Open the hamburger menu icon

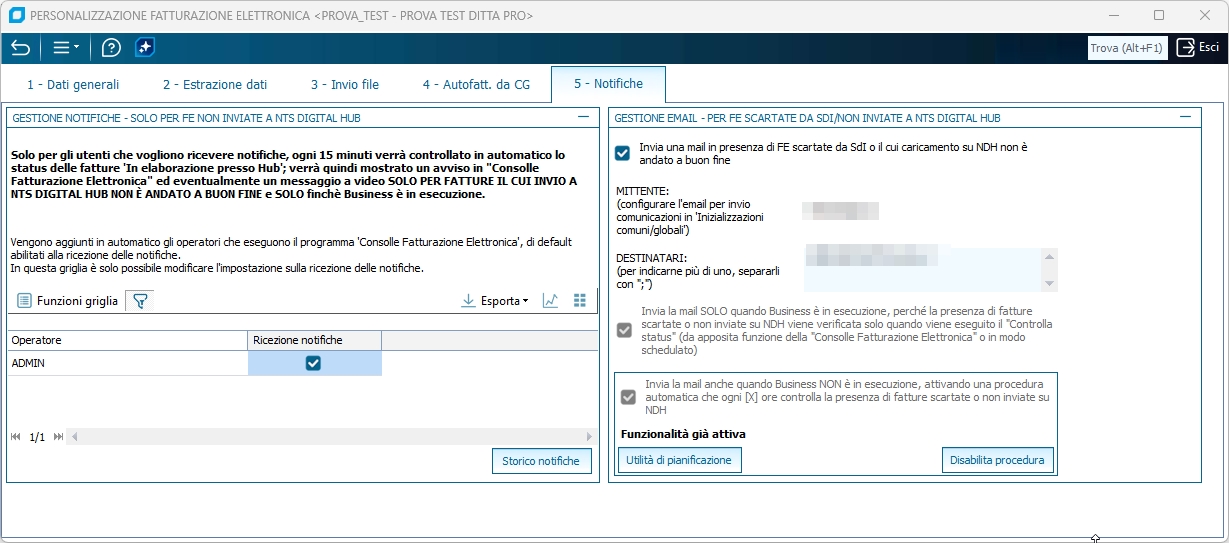coord(61,47)
